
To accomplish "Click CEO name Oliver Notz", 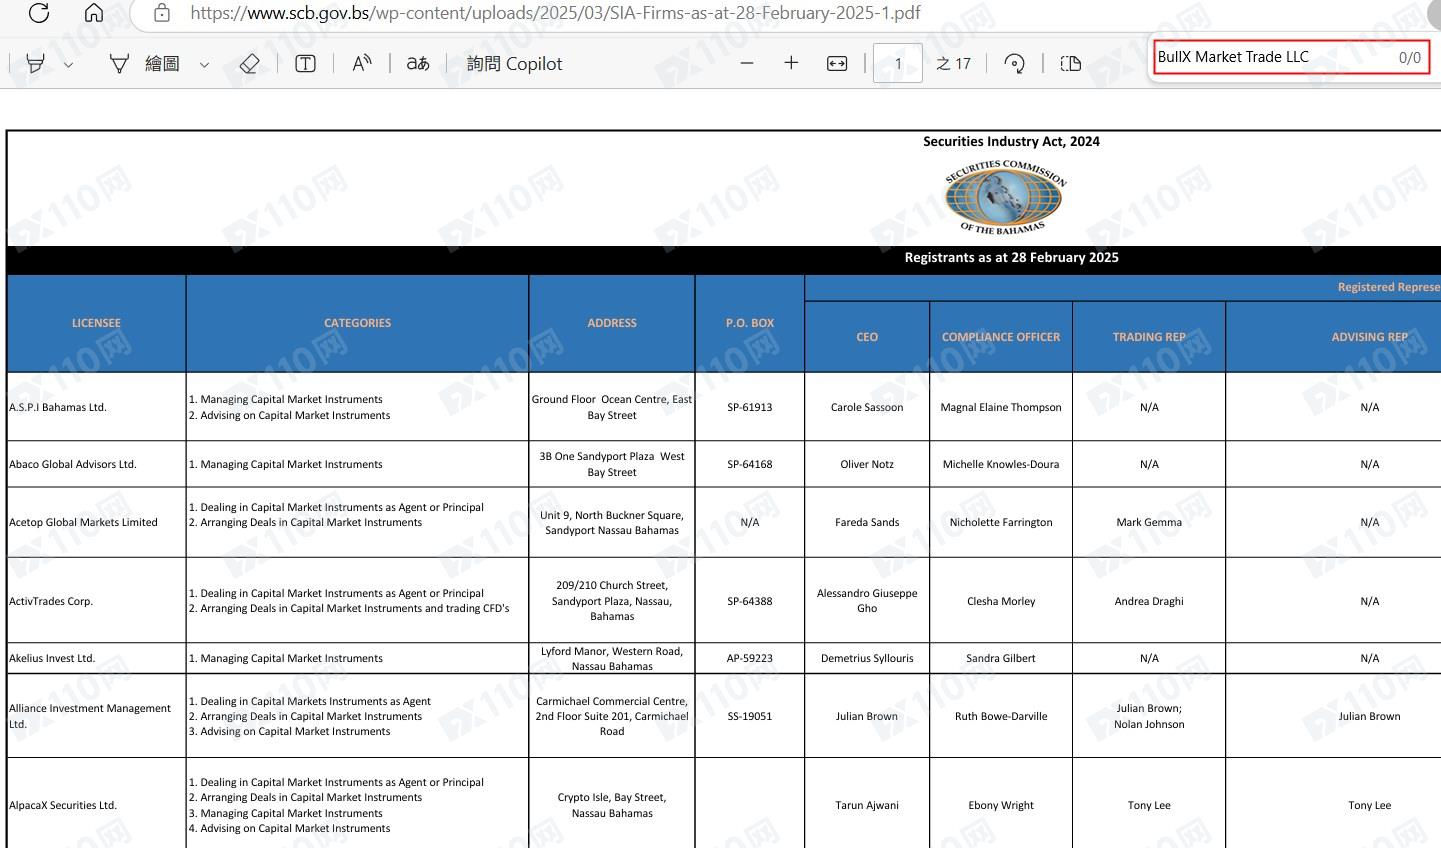I will (x=867, y=464).
